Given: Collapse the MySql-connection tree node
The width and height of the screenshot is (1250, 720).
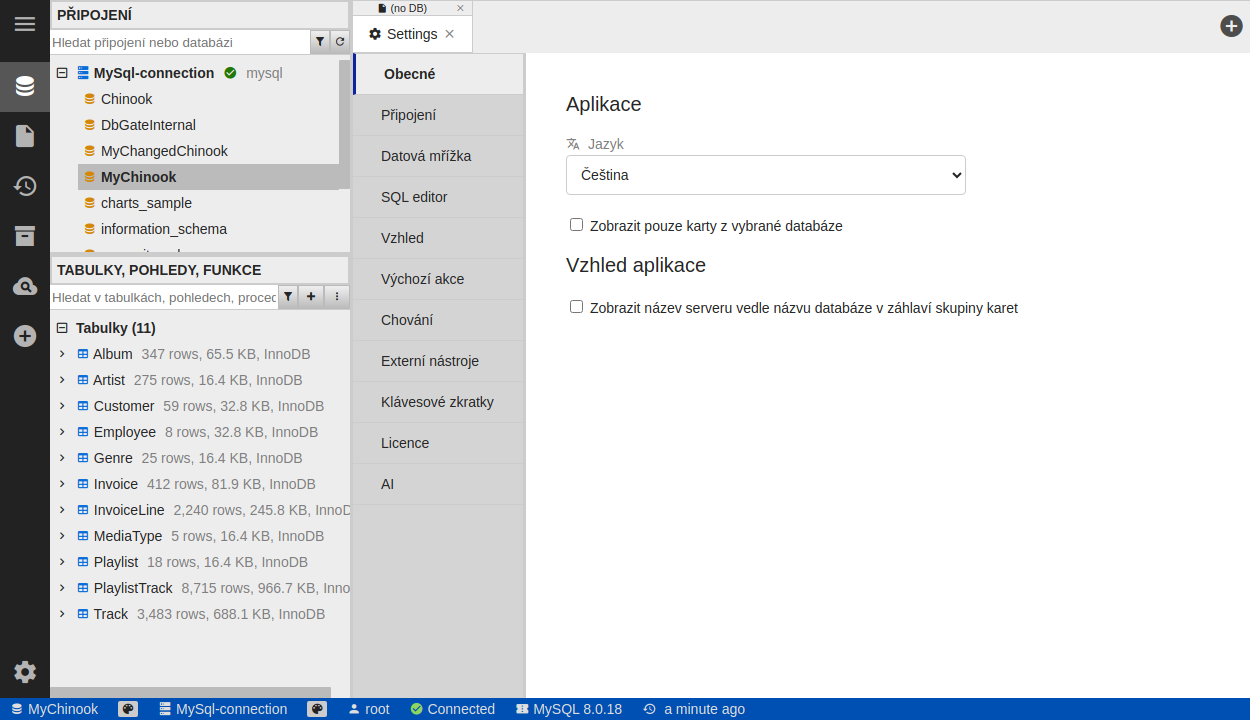Looking at the screenshot, I should click(62, 73).
